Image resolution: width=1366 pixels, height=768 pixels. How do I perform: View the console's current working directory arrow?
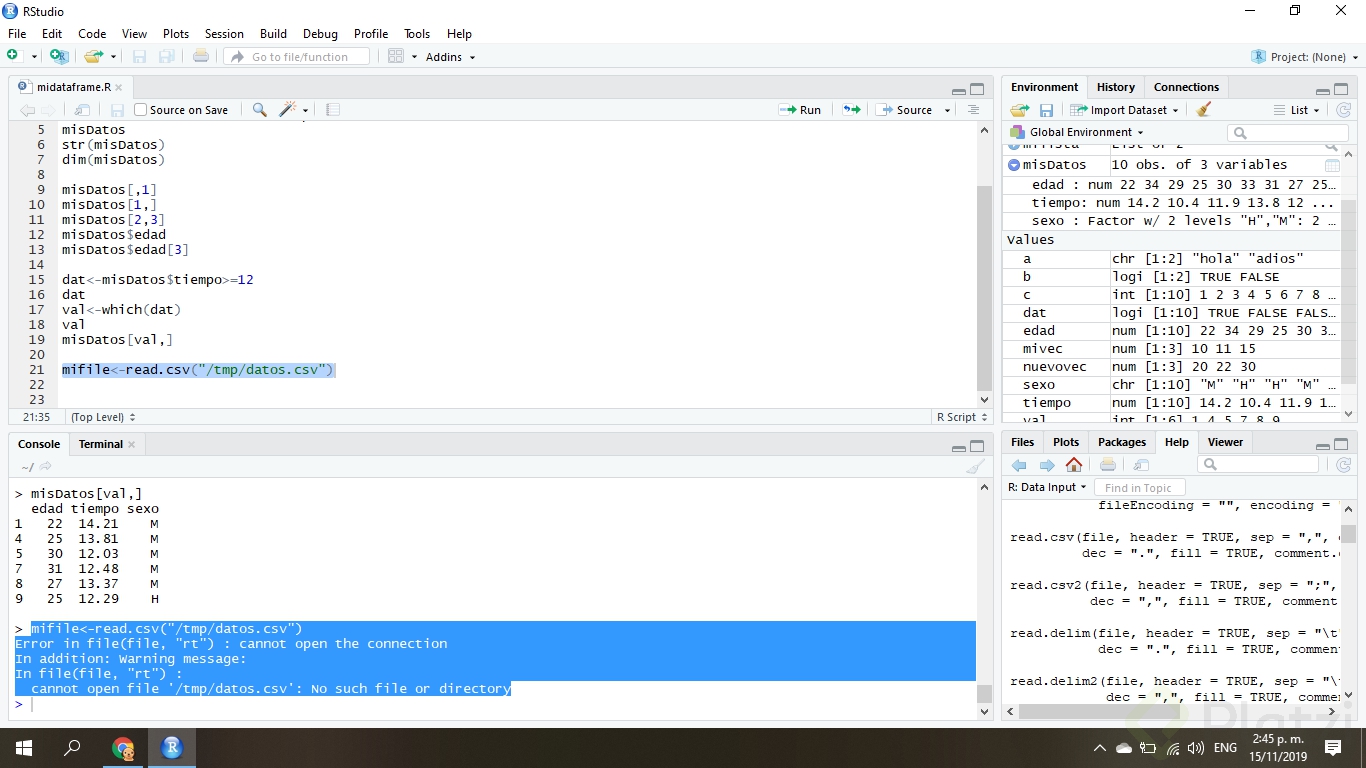pos(45,466)
